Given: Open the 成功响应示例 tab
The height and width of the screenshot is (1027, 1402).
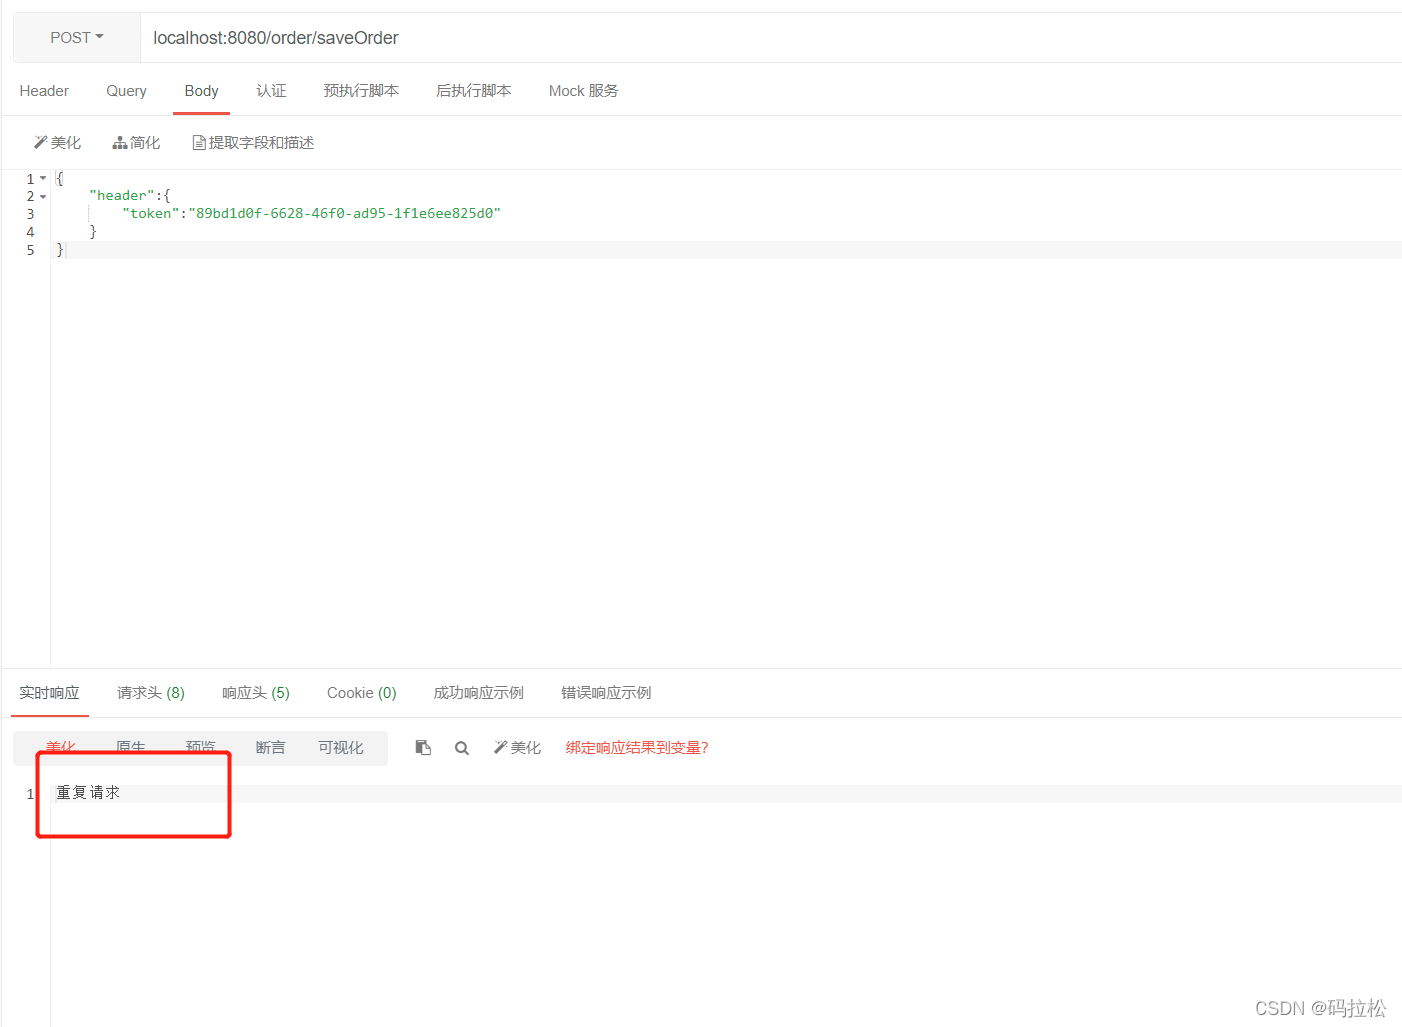Looking at the screenshot, I should tap(478, 693).
